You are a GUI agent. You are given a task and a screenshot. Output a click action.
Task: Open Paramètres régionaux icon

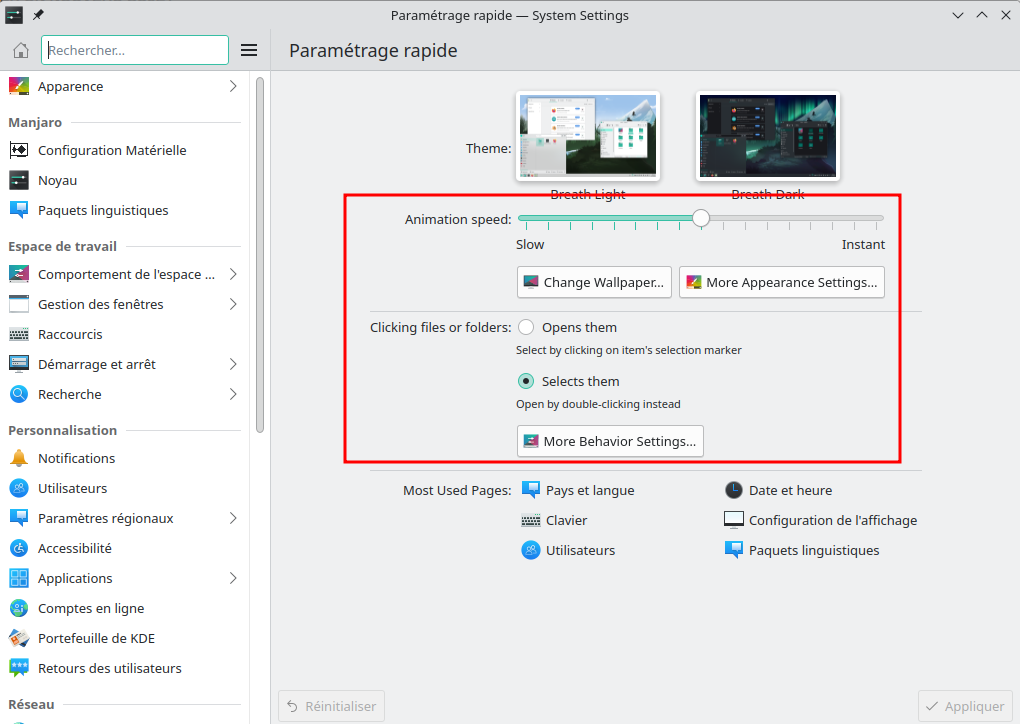[x=19, y=518]
